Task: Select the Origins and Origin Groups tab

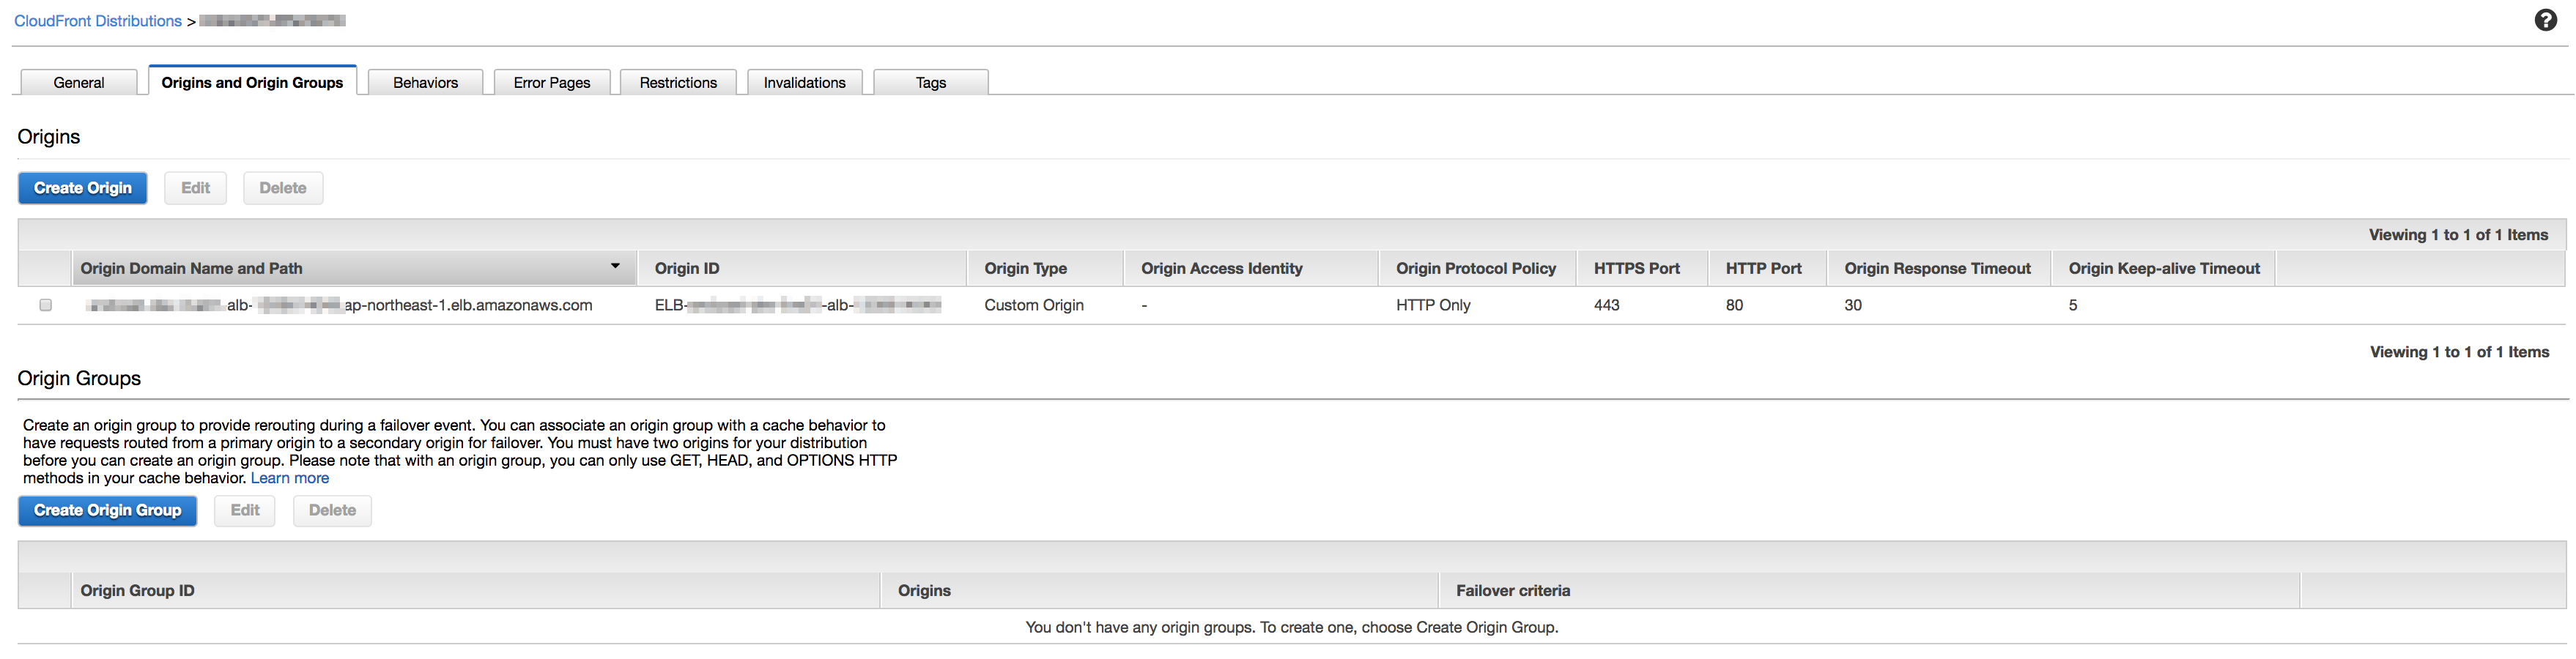Action: coord(251,82)
